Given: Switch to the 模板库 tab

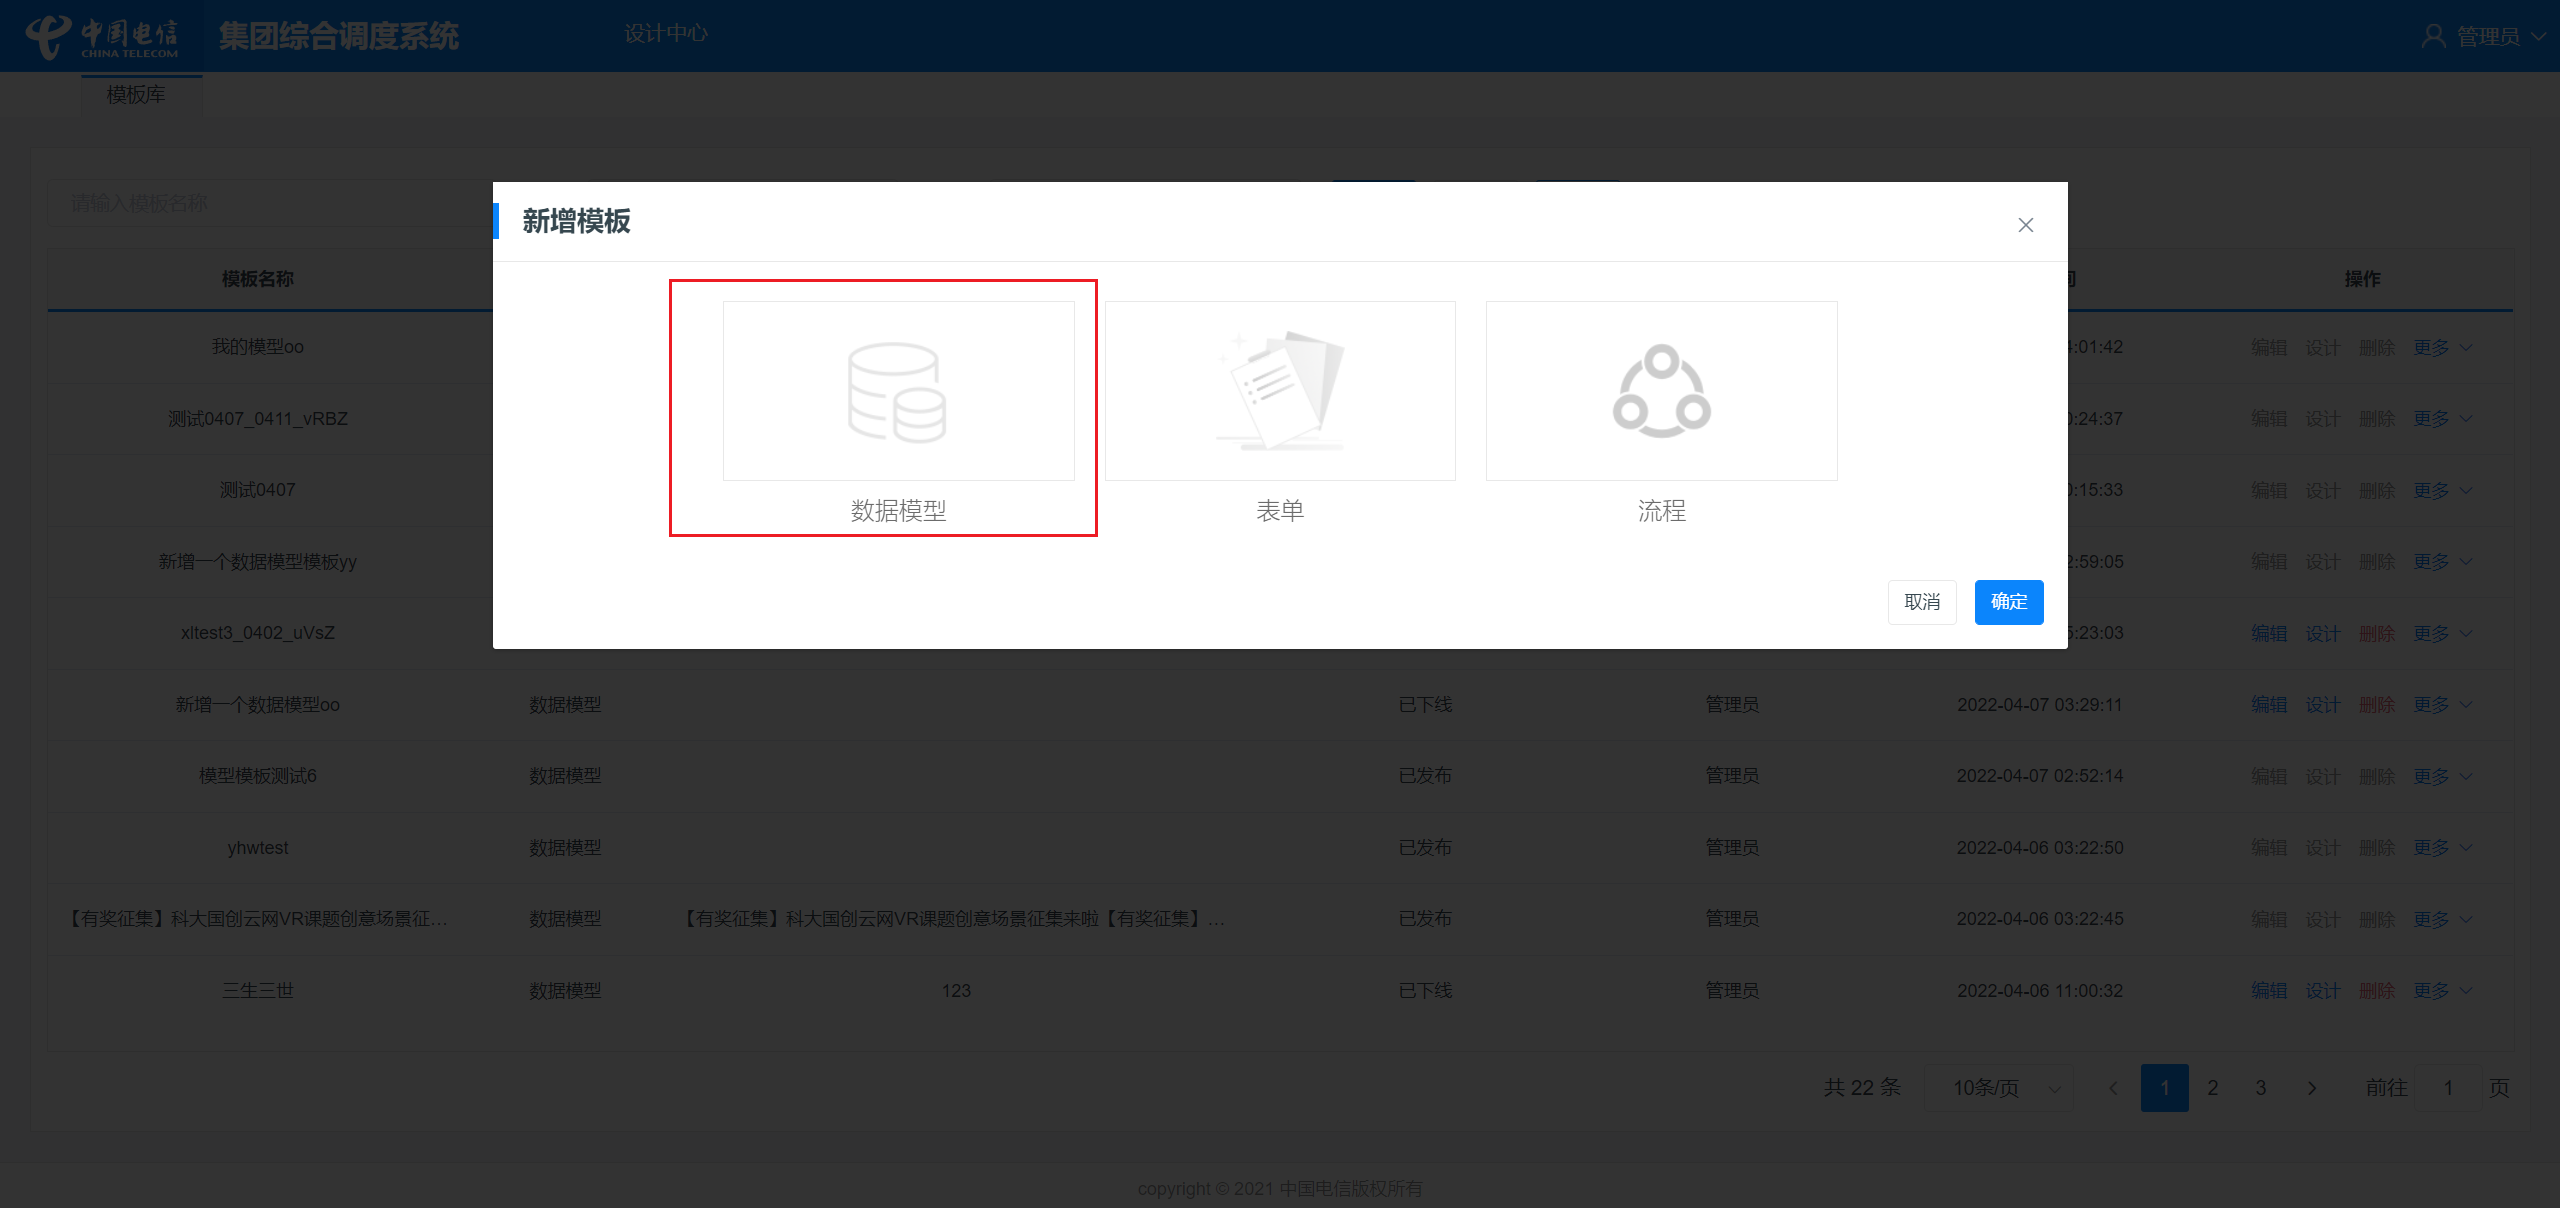Looking at the screenshot, I should pos(137,95).
